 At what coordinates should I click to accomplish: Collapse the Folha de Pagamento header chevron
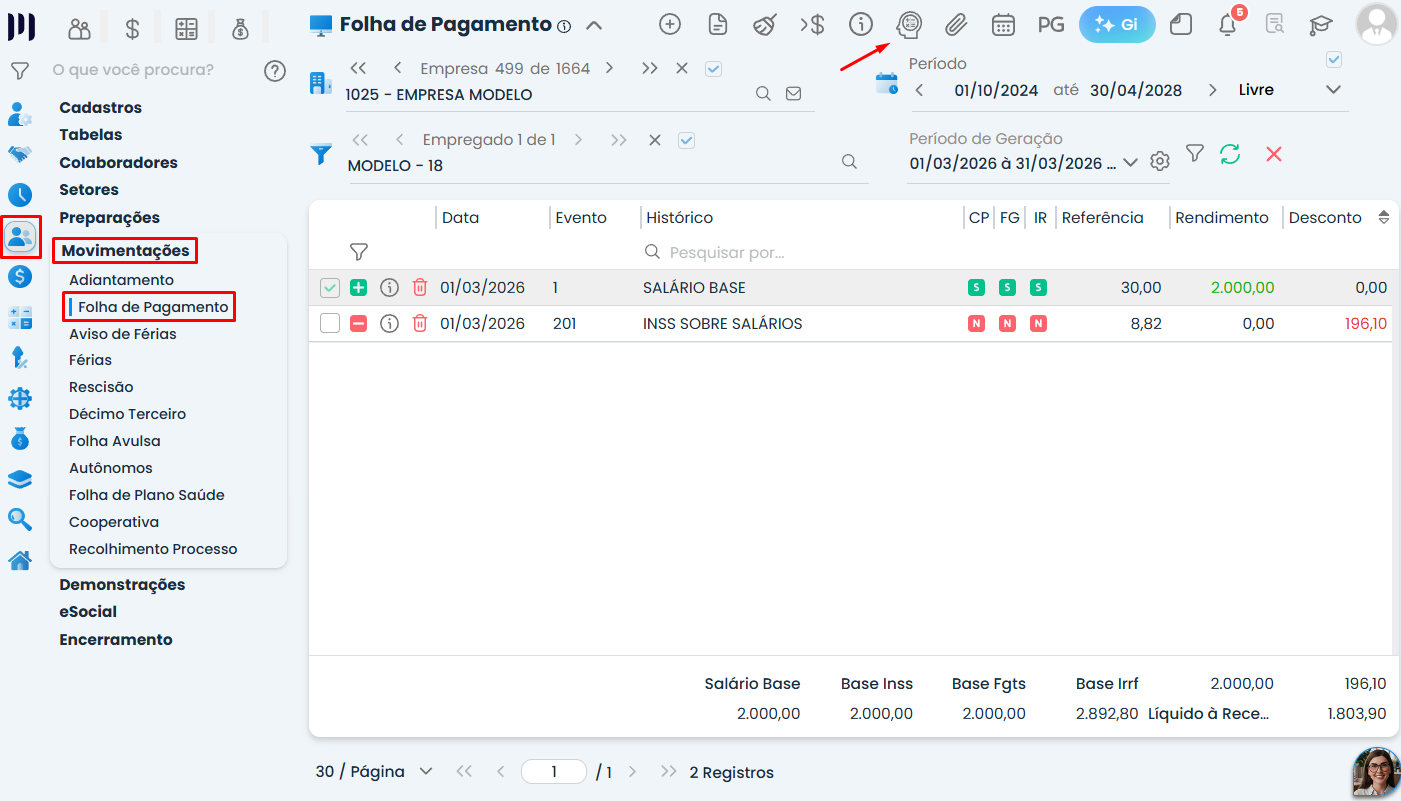(x=594, y=25)
